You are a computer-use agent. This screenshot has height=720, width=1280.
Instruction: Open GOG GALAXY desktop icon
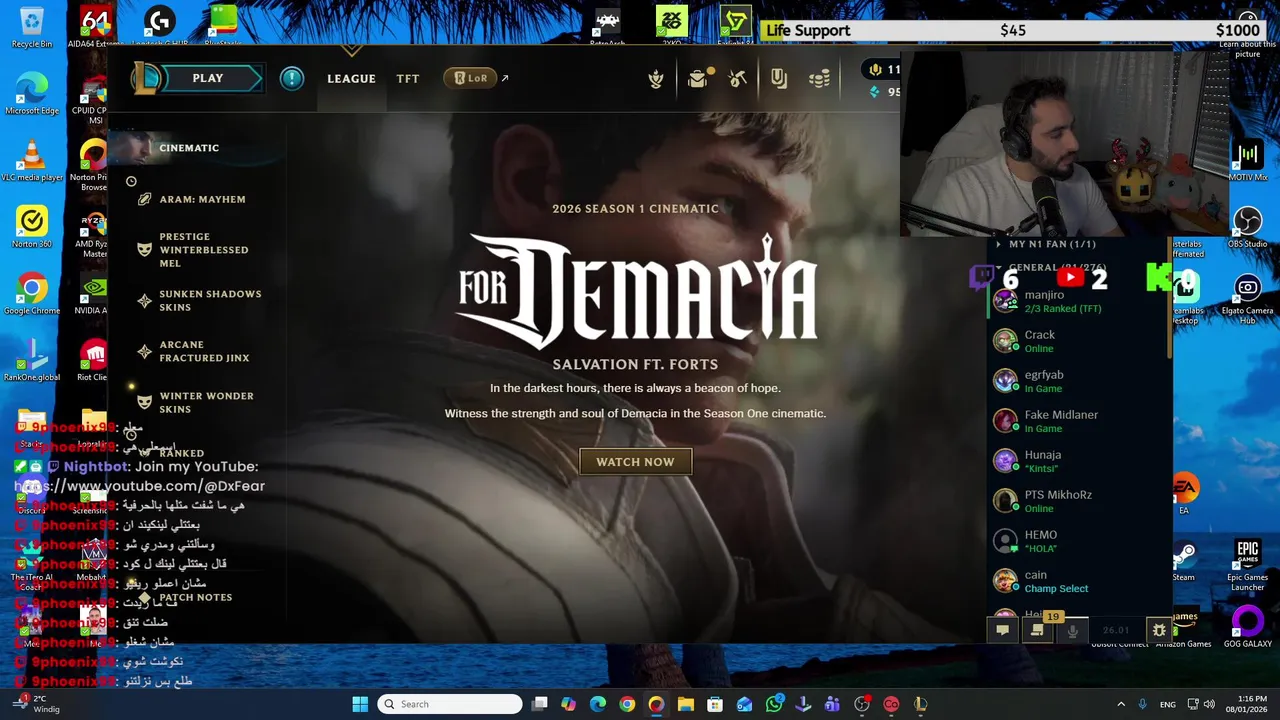[x=1247, y=628]
